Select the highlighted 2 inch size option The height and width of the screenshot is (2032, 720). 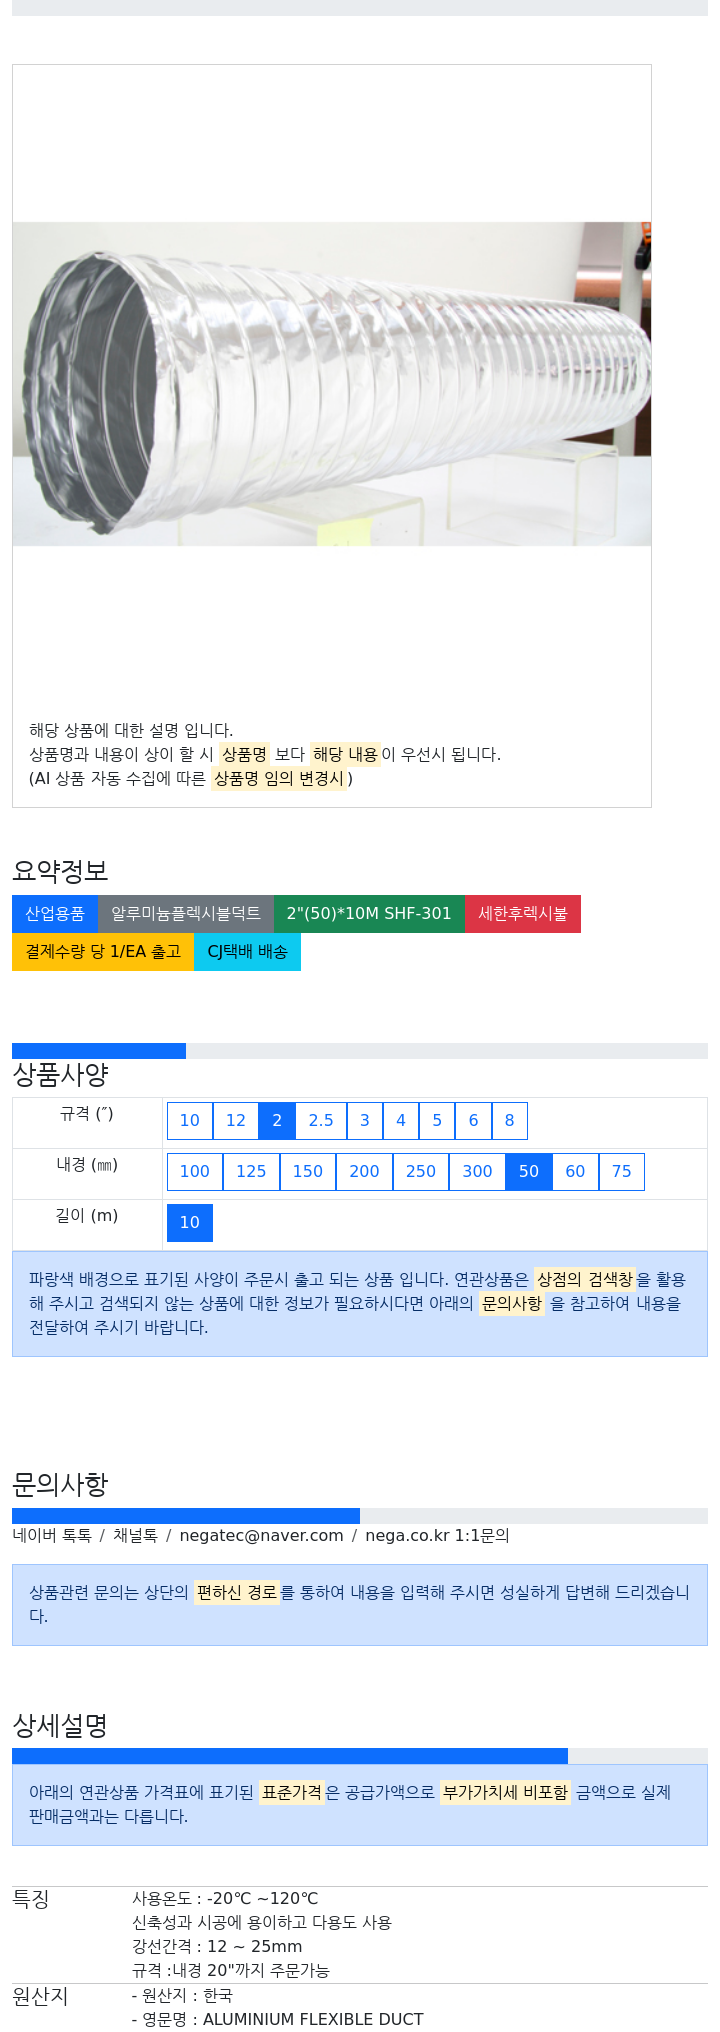click(277, 1121)
